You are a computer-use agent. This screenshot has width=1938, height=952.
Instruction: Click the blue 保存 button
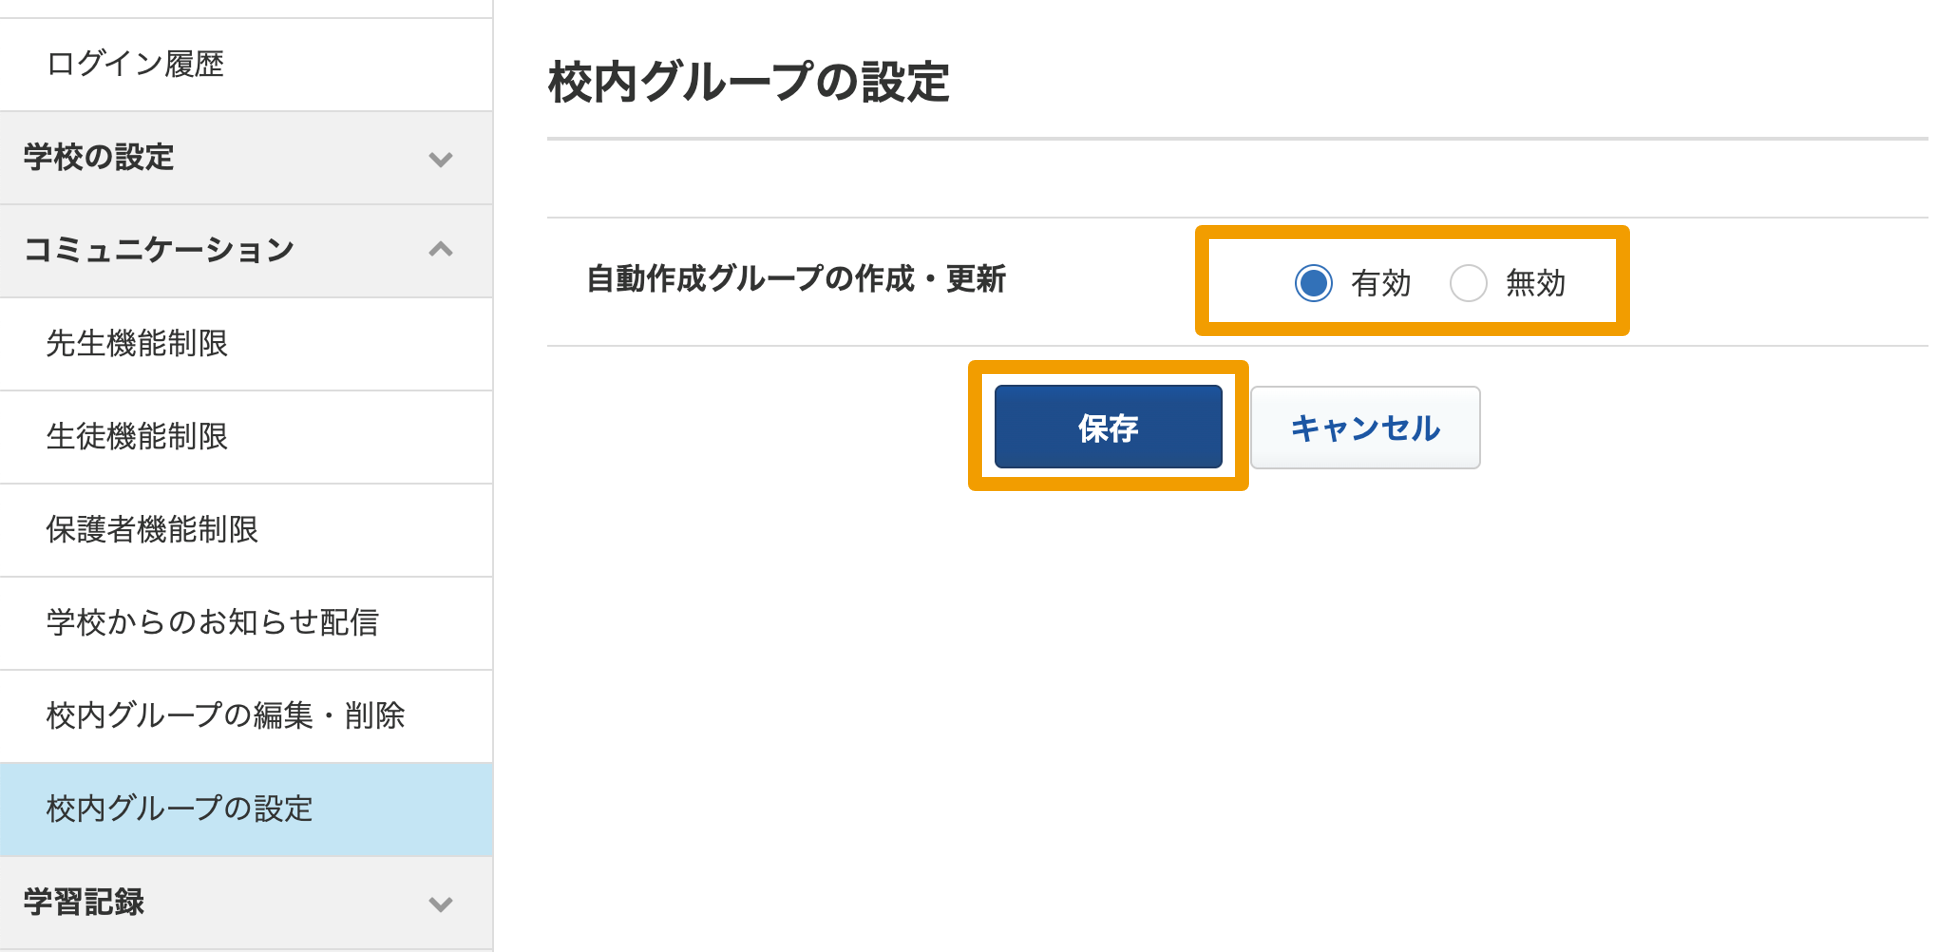point(1108,427)
